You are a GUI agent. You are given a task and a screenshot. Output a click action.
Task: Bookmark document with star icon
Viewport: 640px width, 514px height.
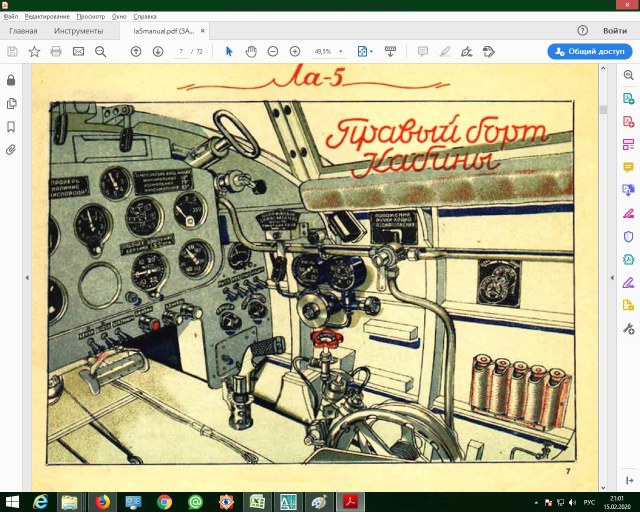[34, 51]
